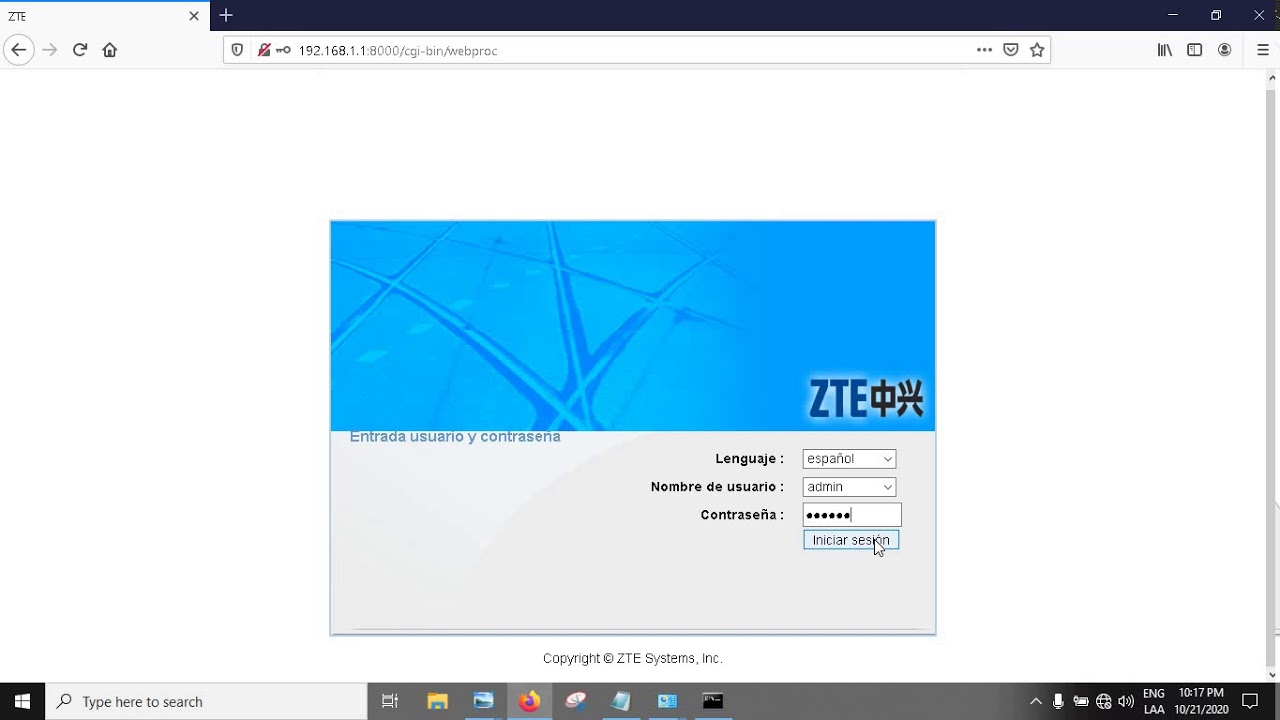
Task: Open the clock showing 10:17 PM
Action: tap(1201, 701)
